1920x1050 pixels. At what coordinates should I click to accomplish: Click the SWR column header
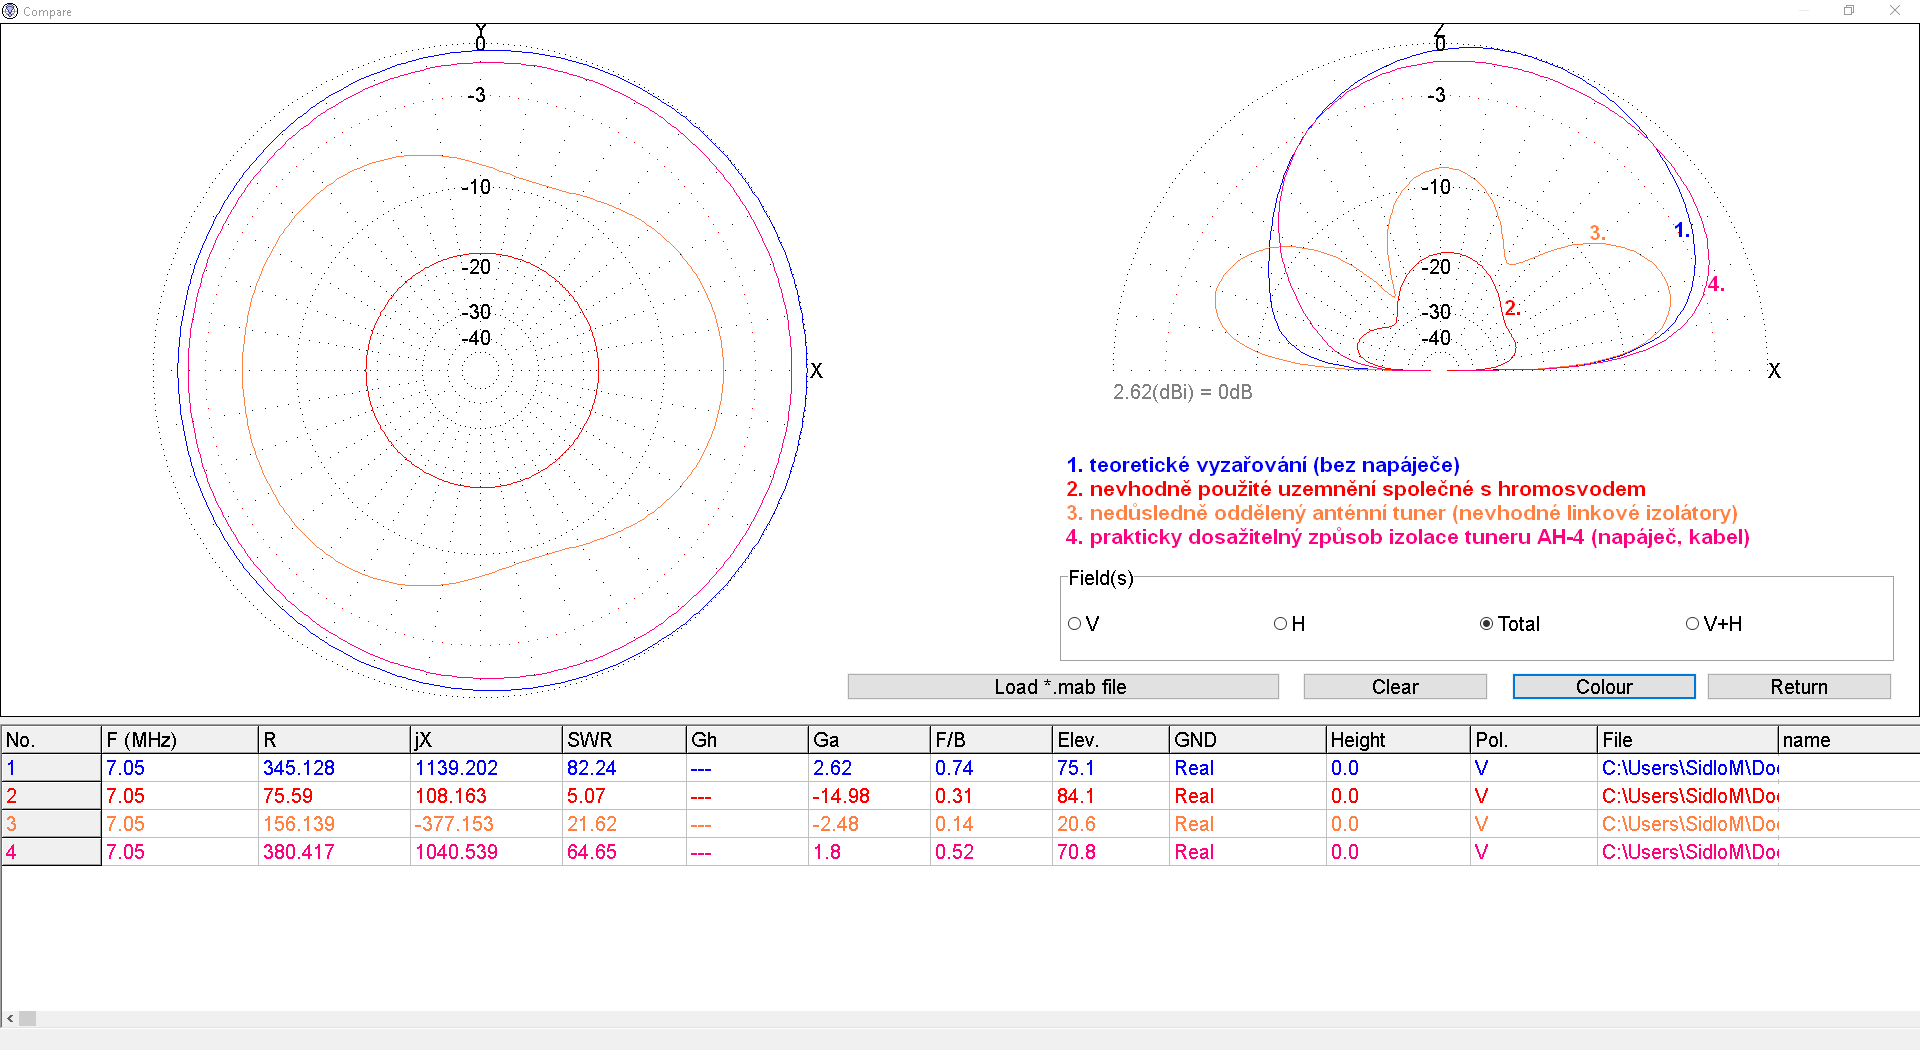tap(622, 740)
